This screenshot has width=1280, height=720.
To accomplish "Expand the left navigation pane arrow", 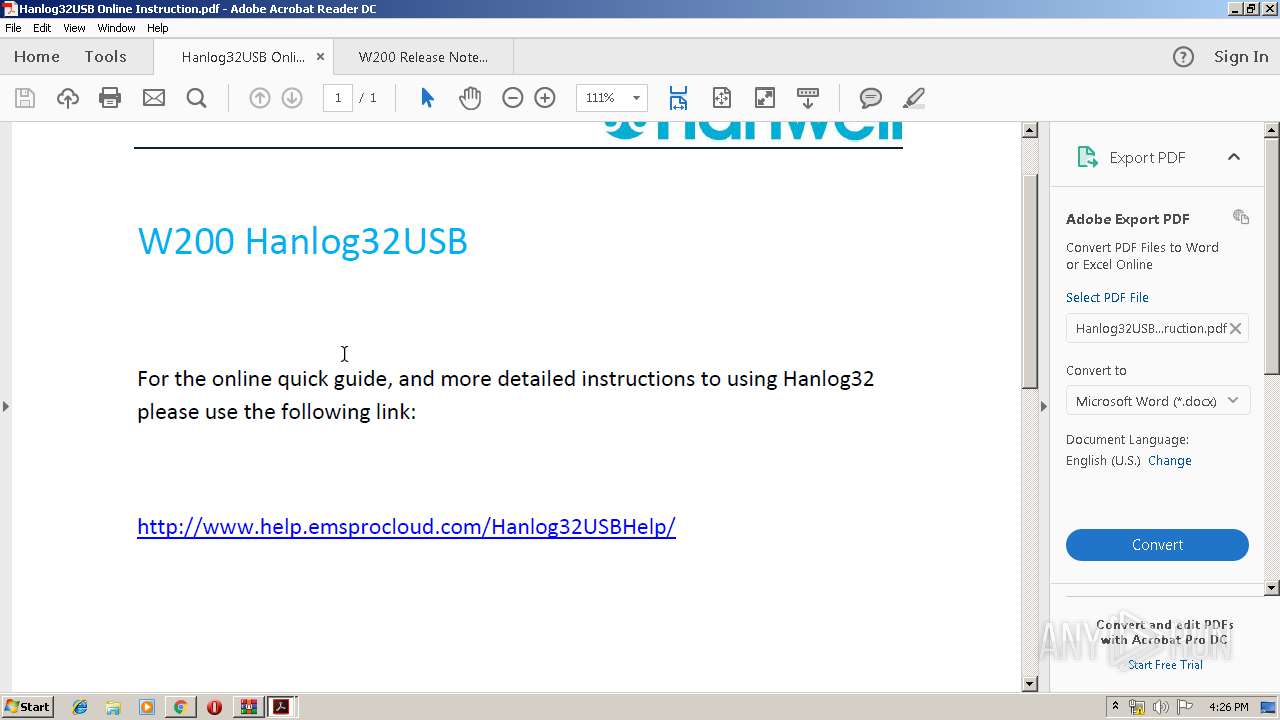I will 6,406.
